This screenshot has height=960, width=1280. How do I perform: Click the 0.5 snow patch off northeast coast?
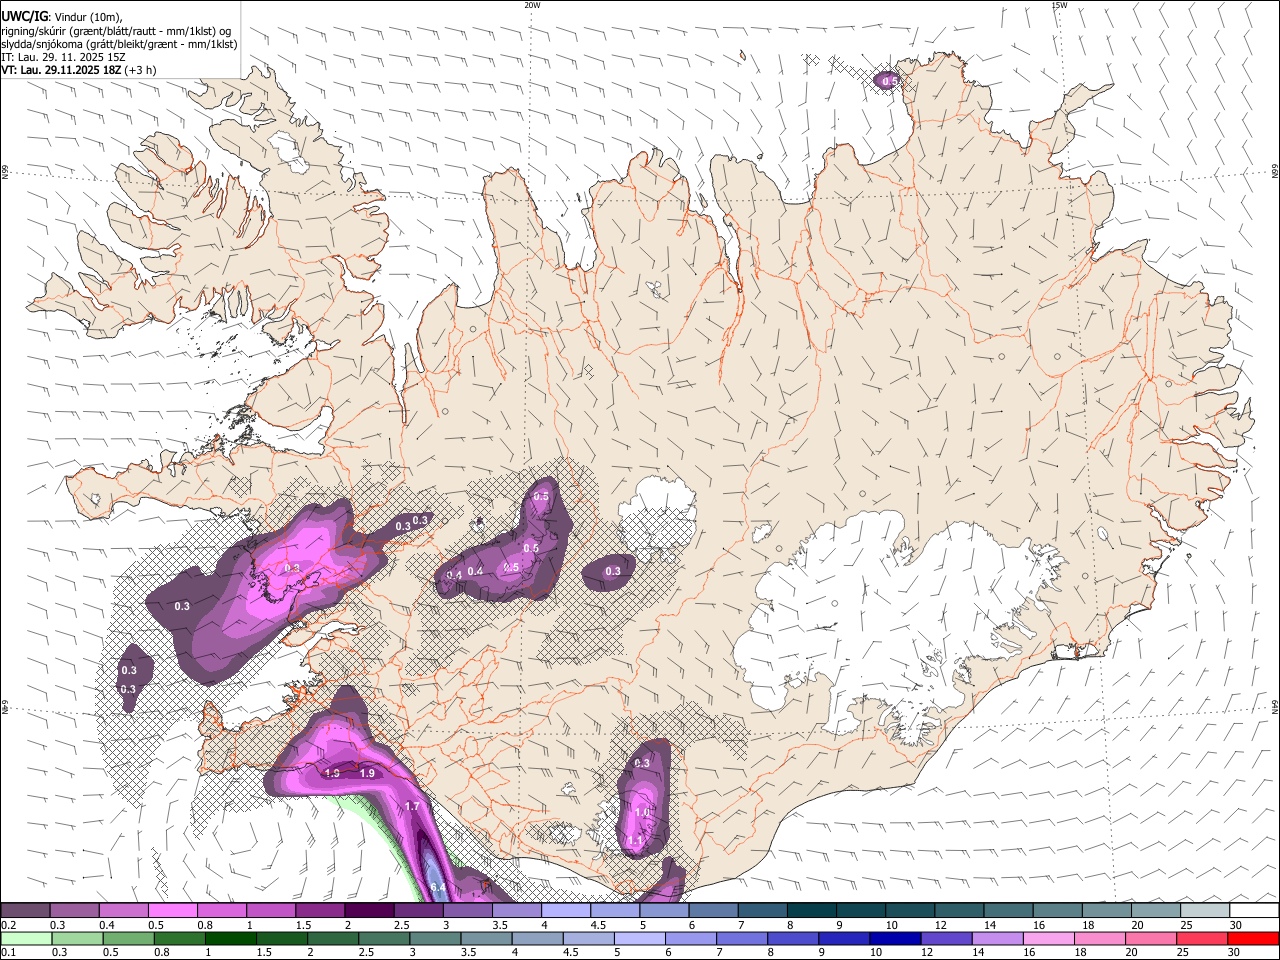887,80
